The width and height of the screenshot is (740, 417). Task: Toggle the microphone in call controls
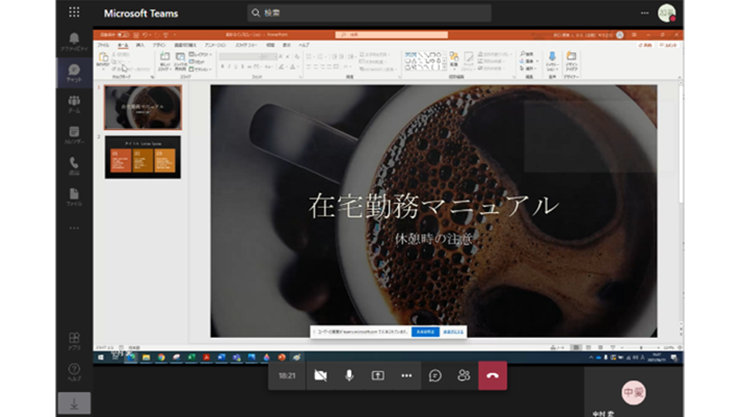349,375
